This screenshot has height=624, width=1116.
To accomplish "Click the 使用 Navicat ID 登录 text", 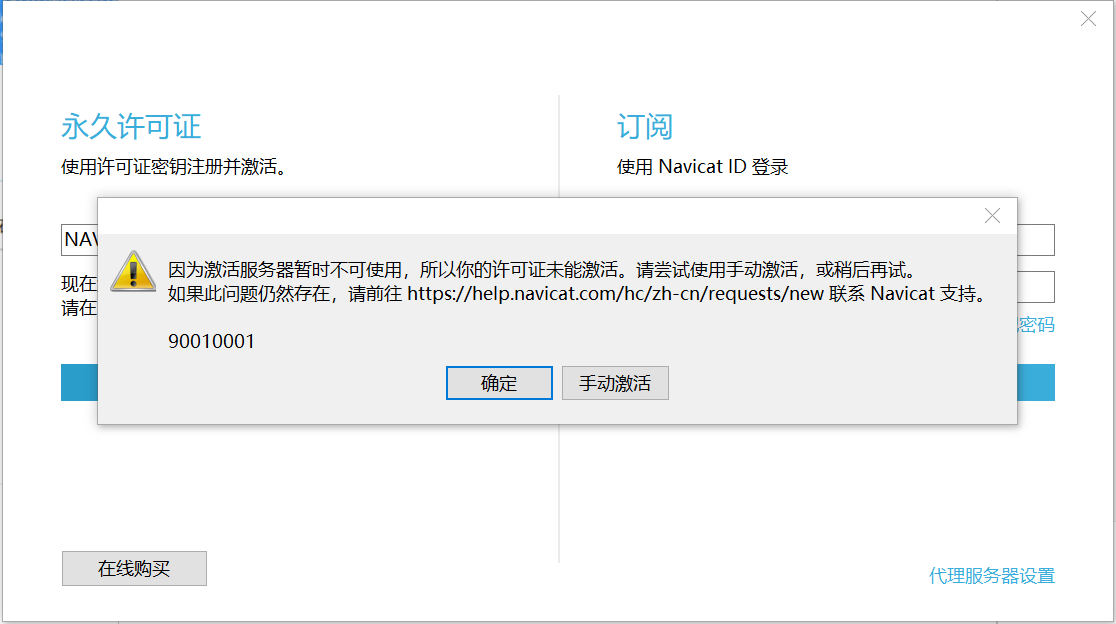I will tap(702, 166).
